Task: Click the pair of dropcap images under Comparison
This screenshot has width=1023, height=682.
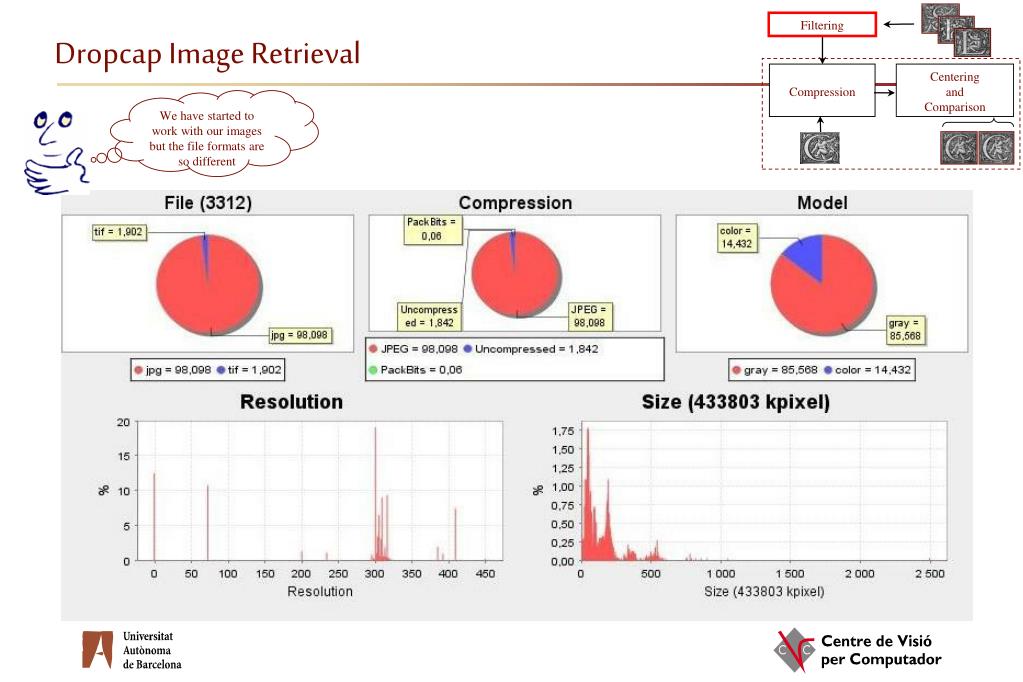Action: [977, 147]
